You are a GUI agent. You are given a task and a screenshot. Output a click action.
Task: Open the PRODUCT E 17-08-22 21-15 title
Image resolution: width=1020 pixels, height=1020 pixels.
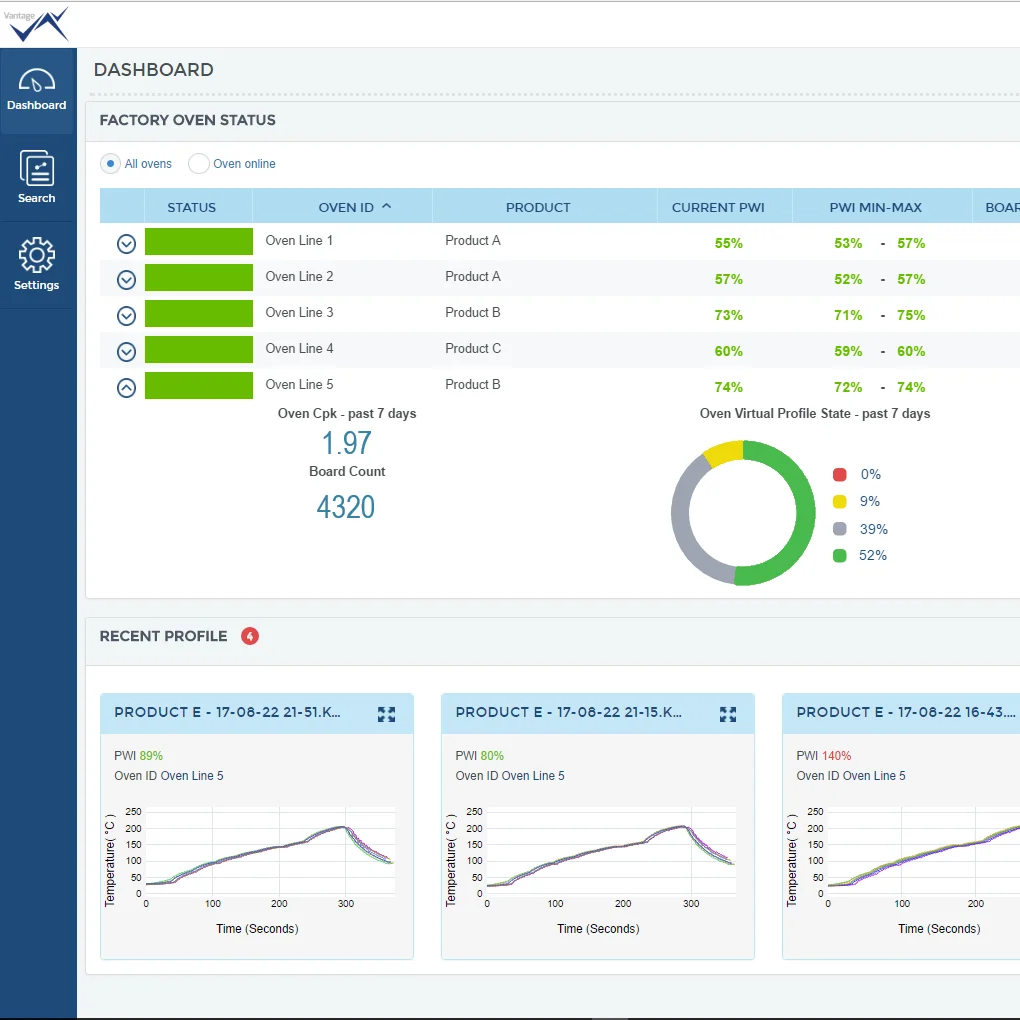tap(569, 712)
